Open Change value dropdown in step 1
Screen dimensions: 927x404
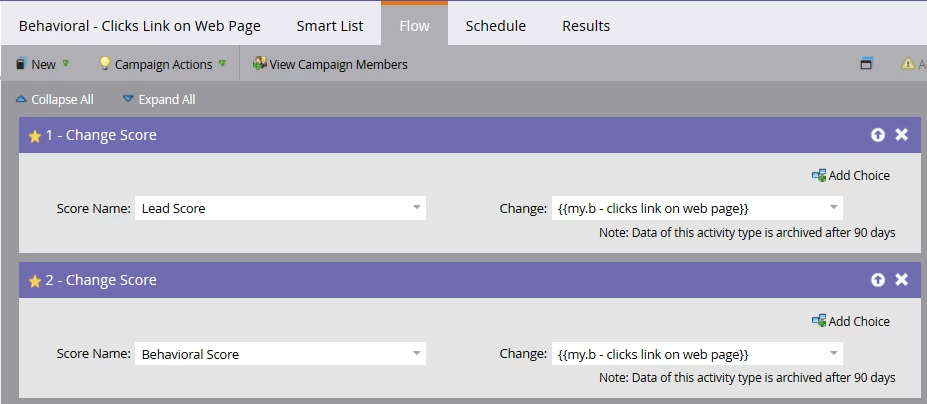tap(833, 208)
